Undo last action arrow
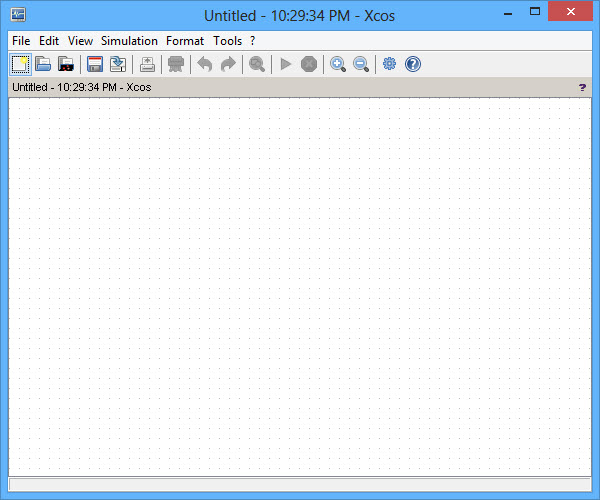Viewport: 600px width, 500px height. point(205,64)
